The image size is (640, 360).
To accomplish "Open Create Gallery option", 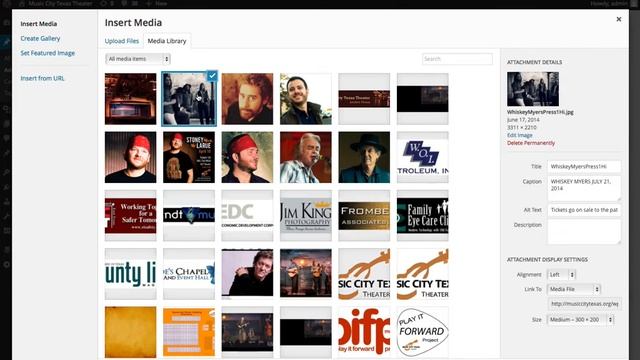I will coord(40,38).
